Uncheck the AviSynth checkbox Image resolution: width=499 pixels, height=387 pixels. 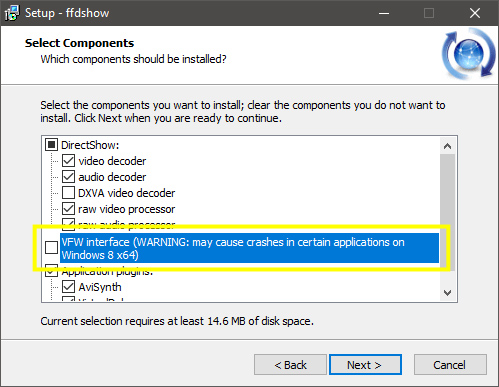[x=68, y=287]
